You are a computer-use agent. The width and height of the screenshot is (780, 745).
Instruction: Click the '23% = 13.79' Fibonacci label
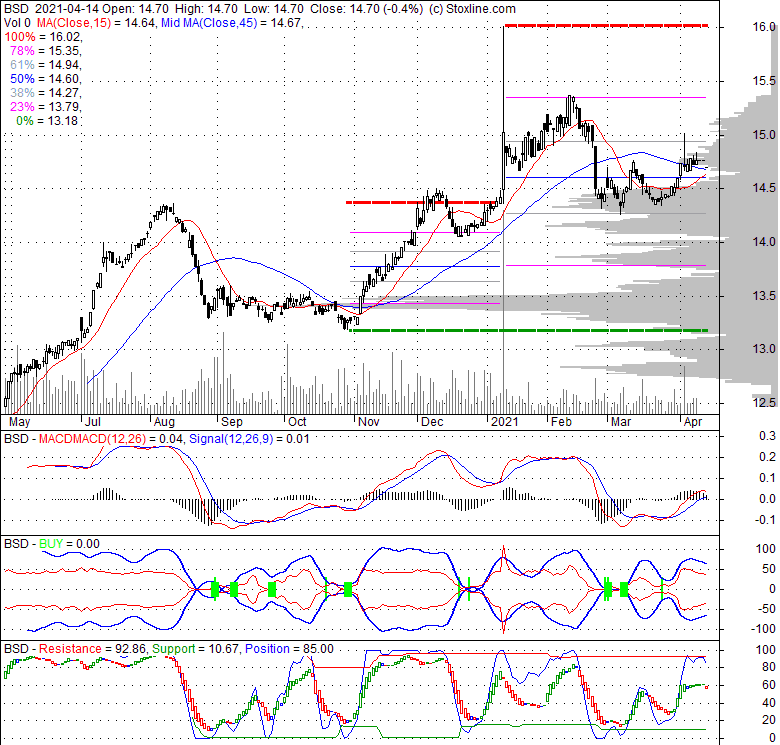coord(45,106)
